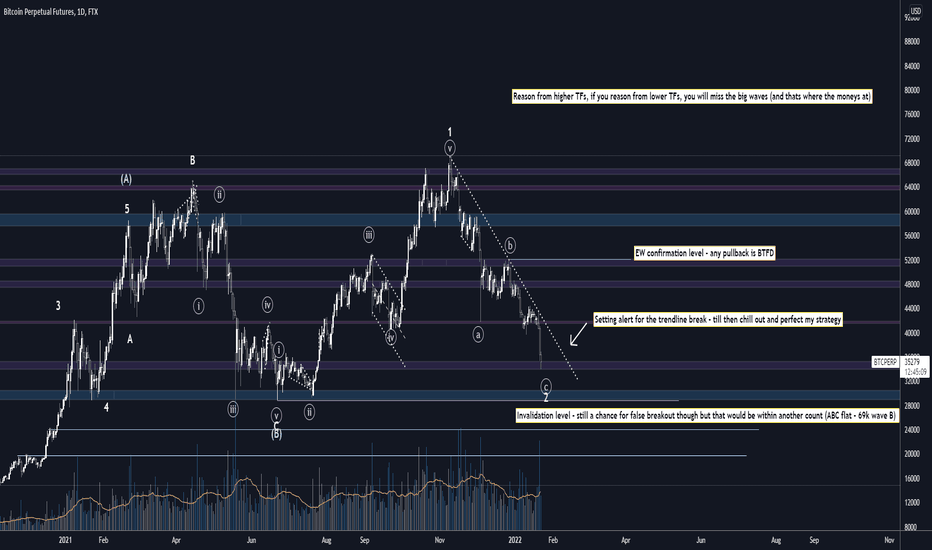Select wave label 4 below the January low

[106, 407]
